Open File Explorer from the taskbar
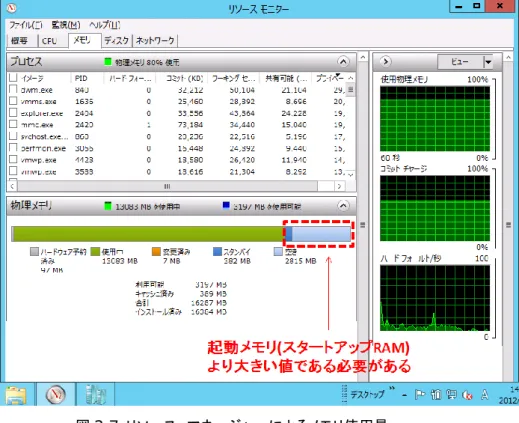Image resolution: width=519 pixels, height=423 pixels. 16,395
